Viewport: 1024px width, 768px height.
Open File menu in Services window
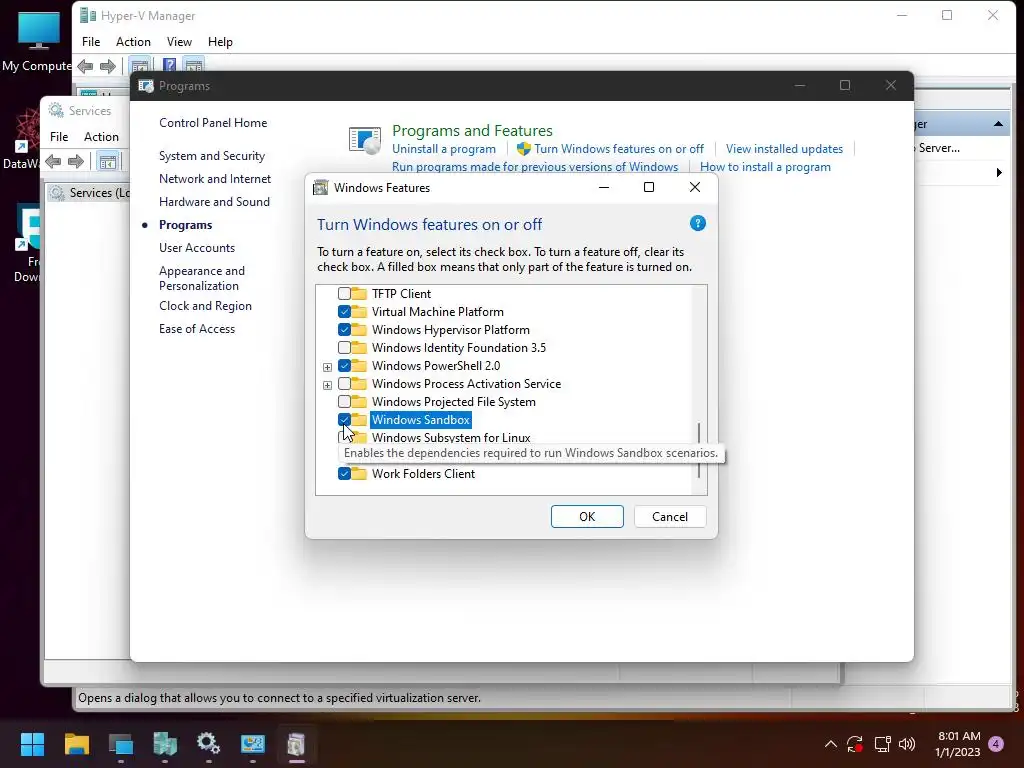pos(59,136)
